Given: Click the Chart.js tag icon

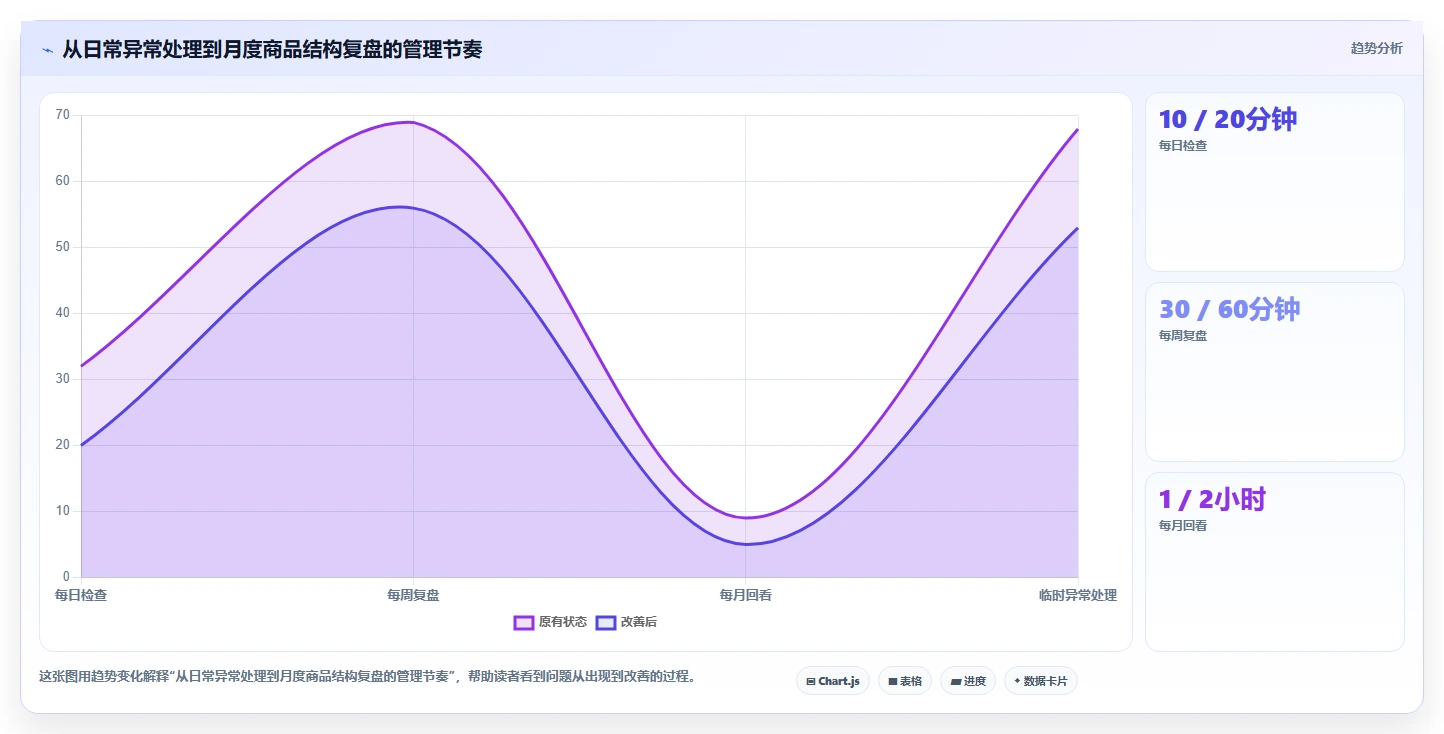Looking at the screenshot, I should pyautogui.click(x=811, y=682).
